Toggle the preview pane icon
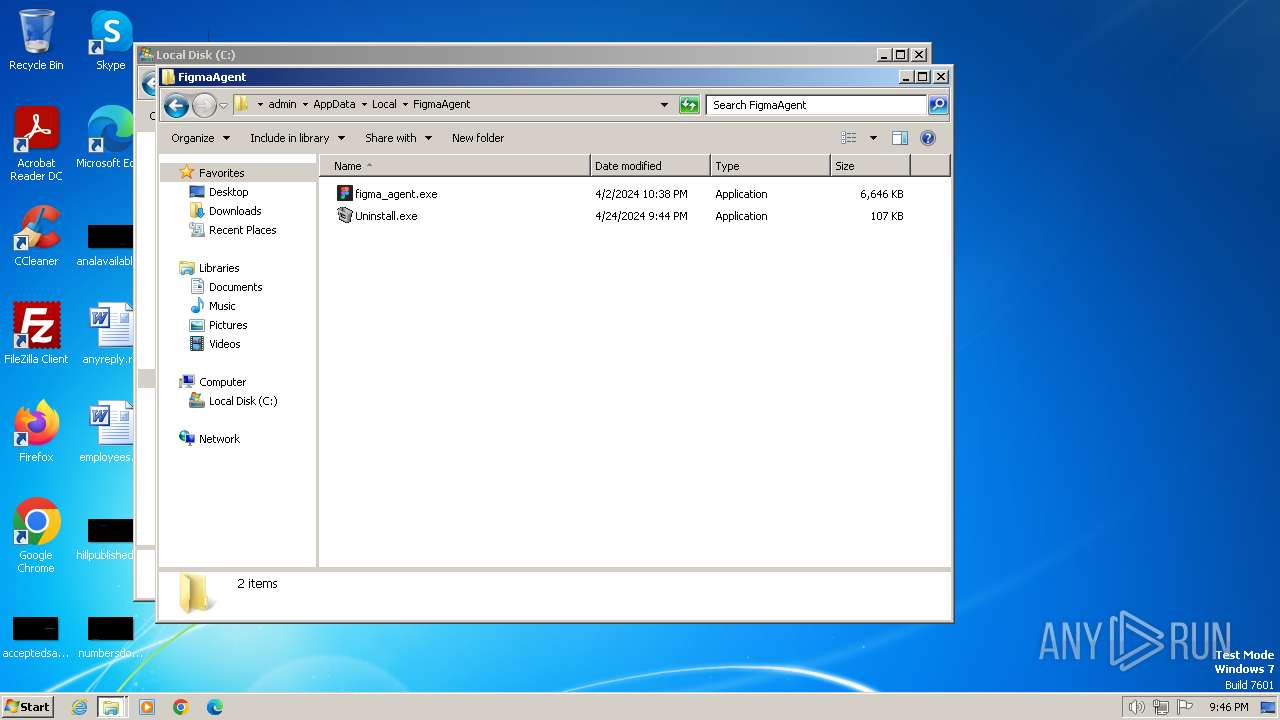The height and width of the screenshot is (720, 1280). click(900, 138)
